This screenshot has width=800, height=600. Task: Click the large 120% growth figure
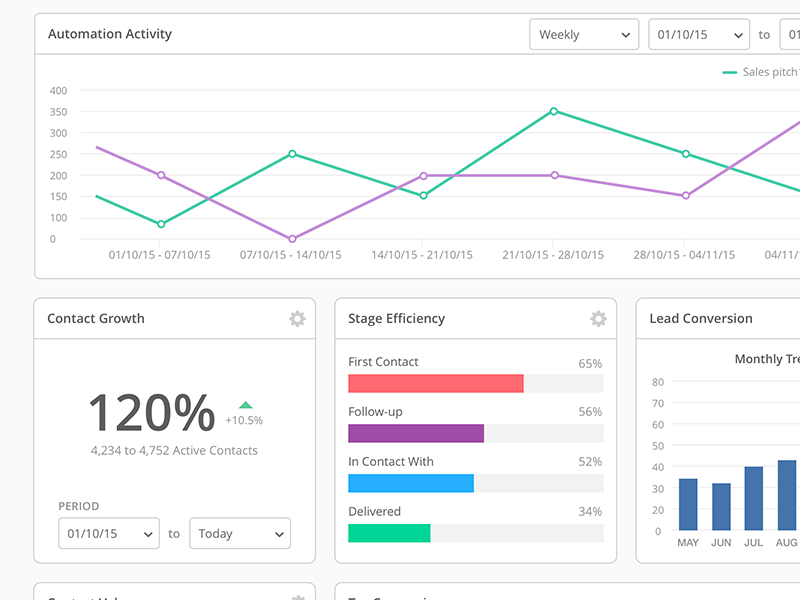[x=152, y=413]
